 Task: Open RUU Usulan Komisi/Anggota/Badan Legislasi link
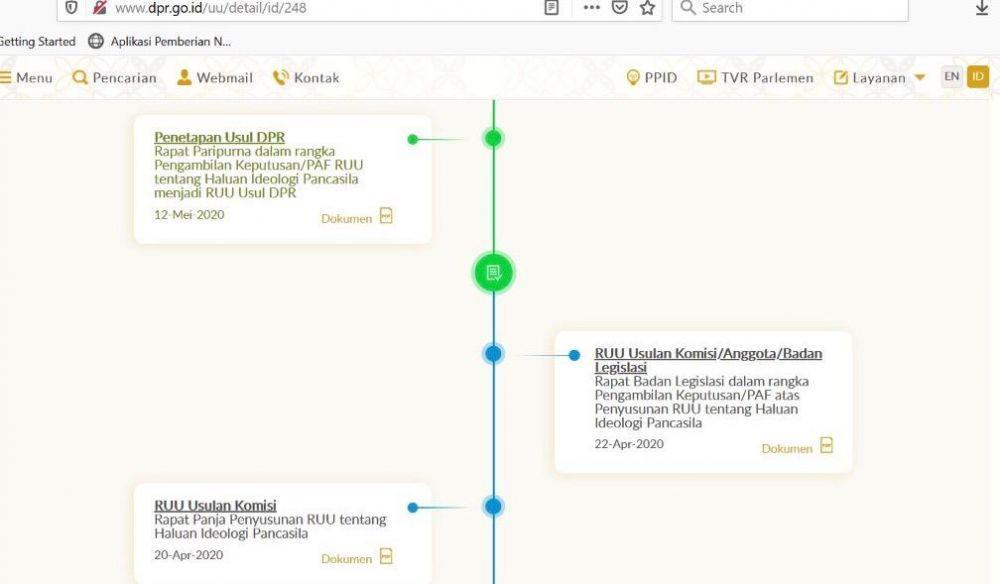tap(708, 360)
